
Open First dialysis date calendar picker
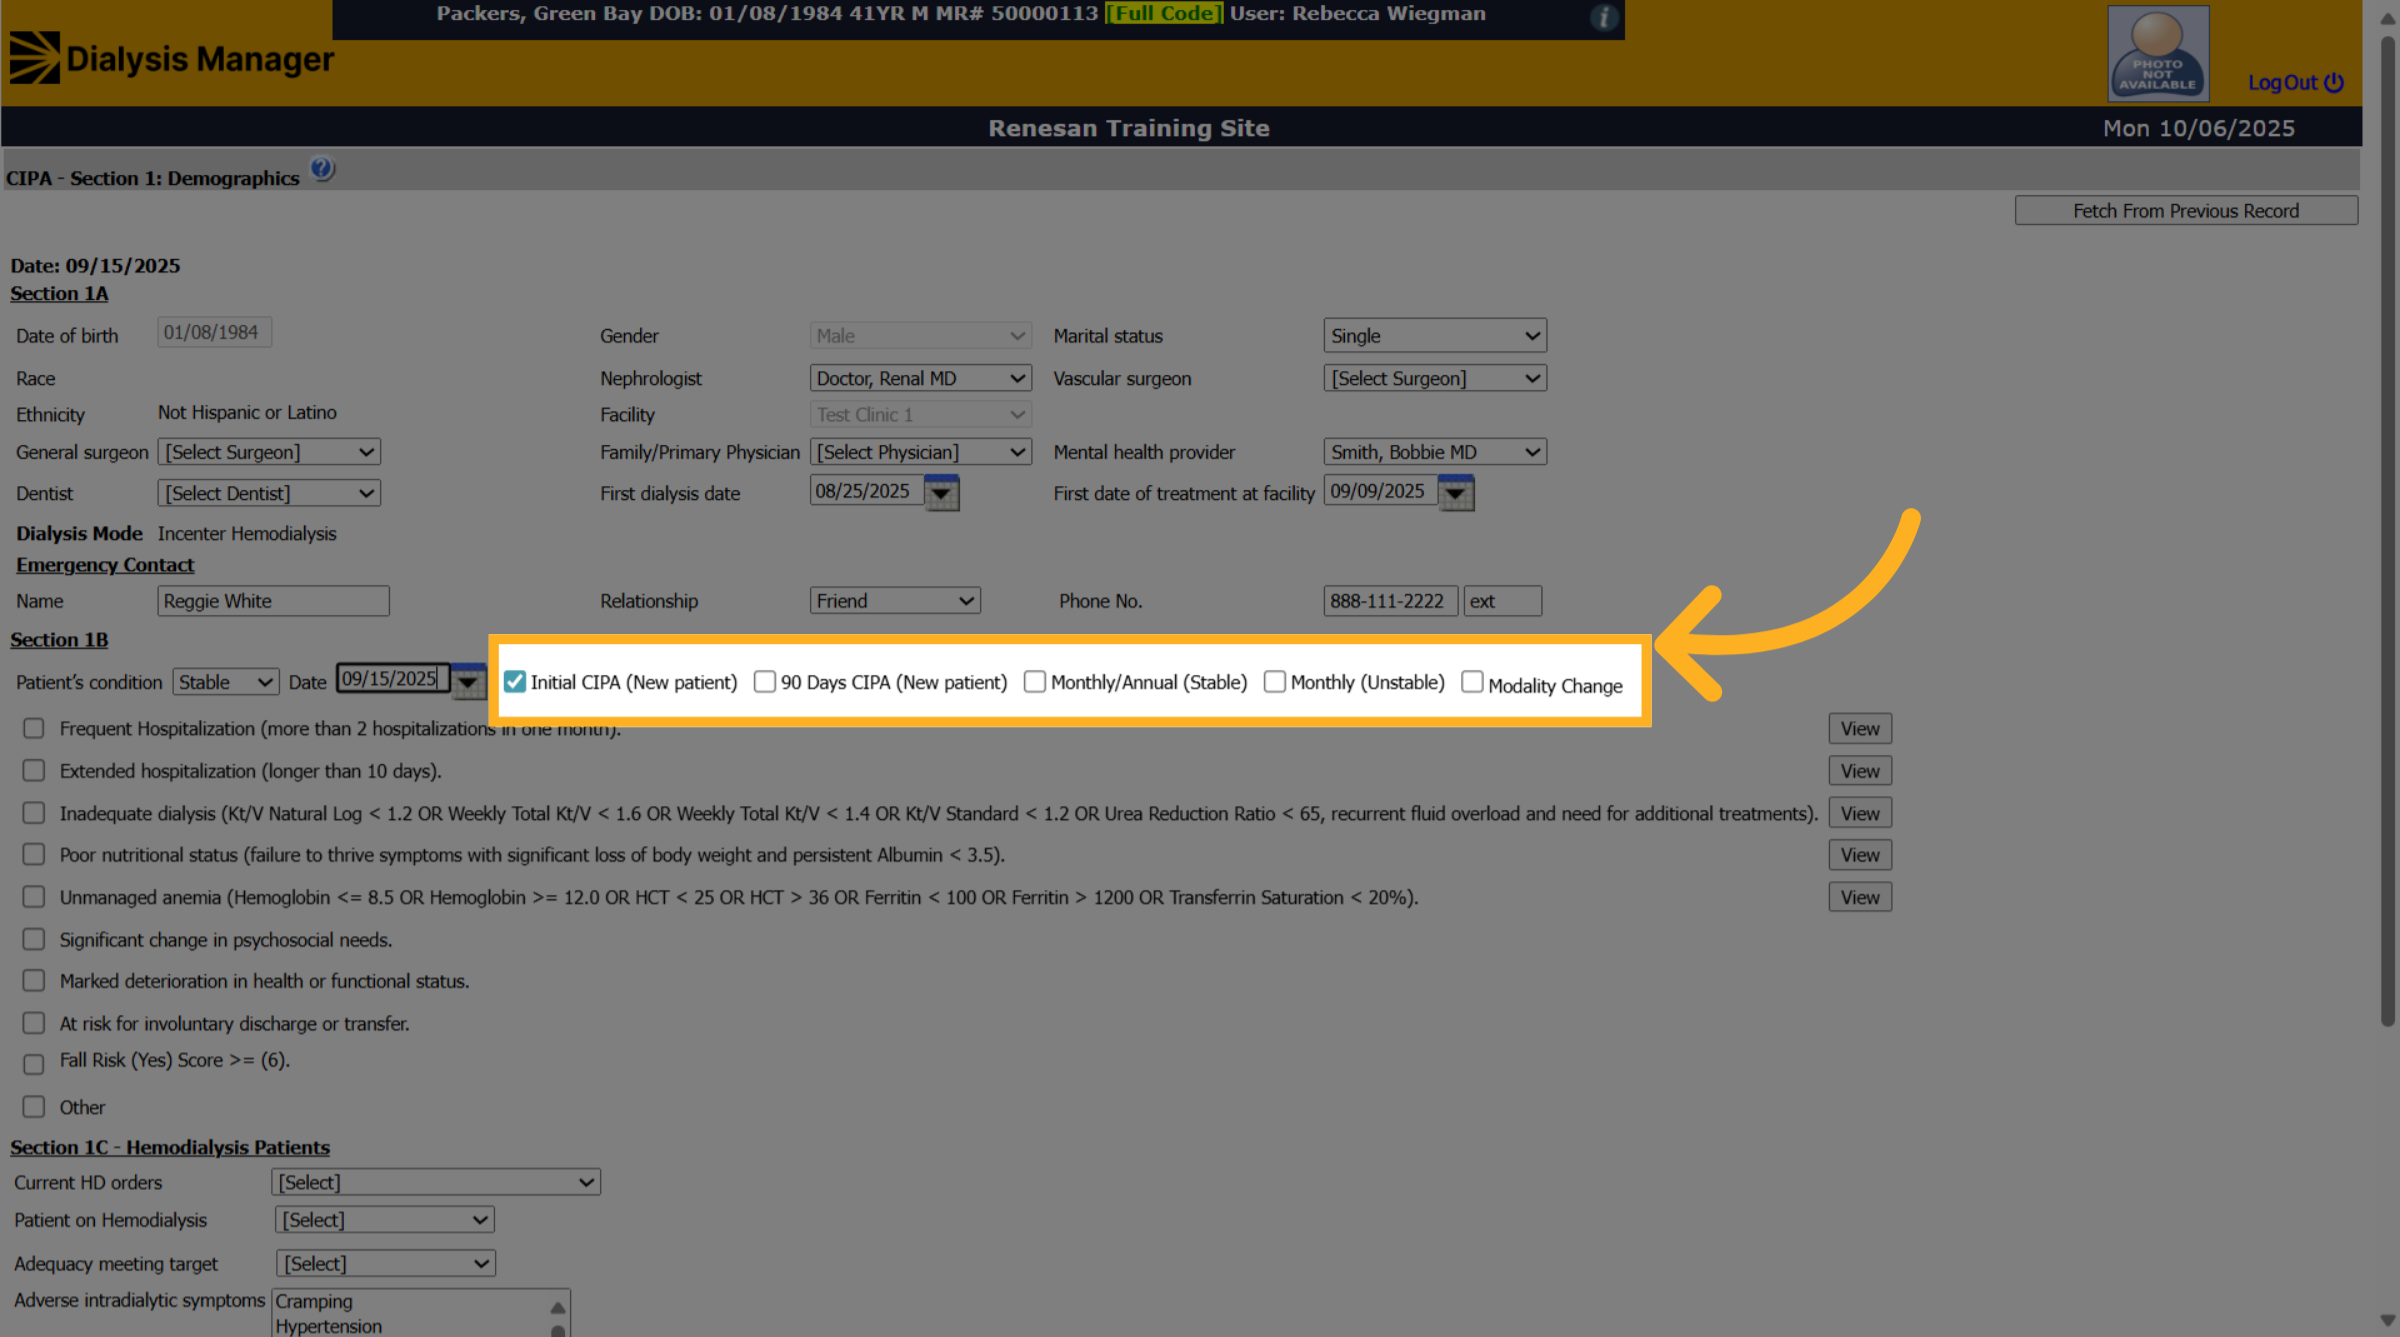[x=941, y=492]
